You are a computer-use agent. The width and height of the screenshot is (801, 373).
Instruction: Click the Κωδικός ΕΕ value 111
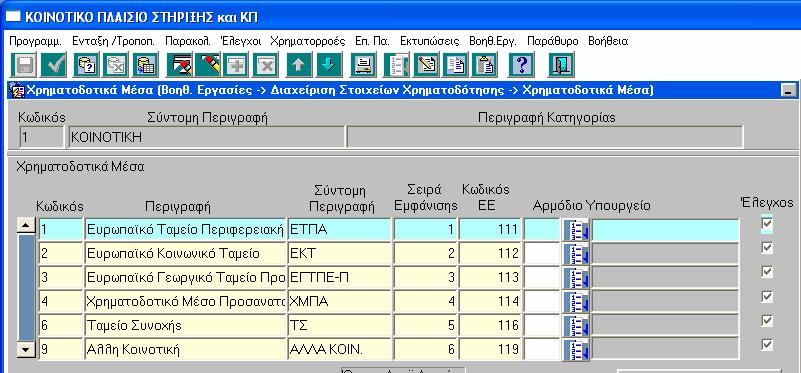coord(490,230)
